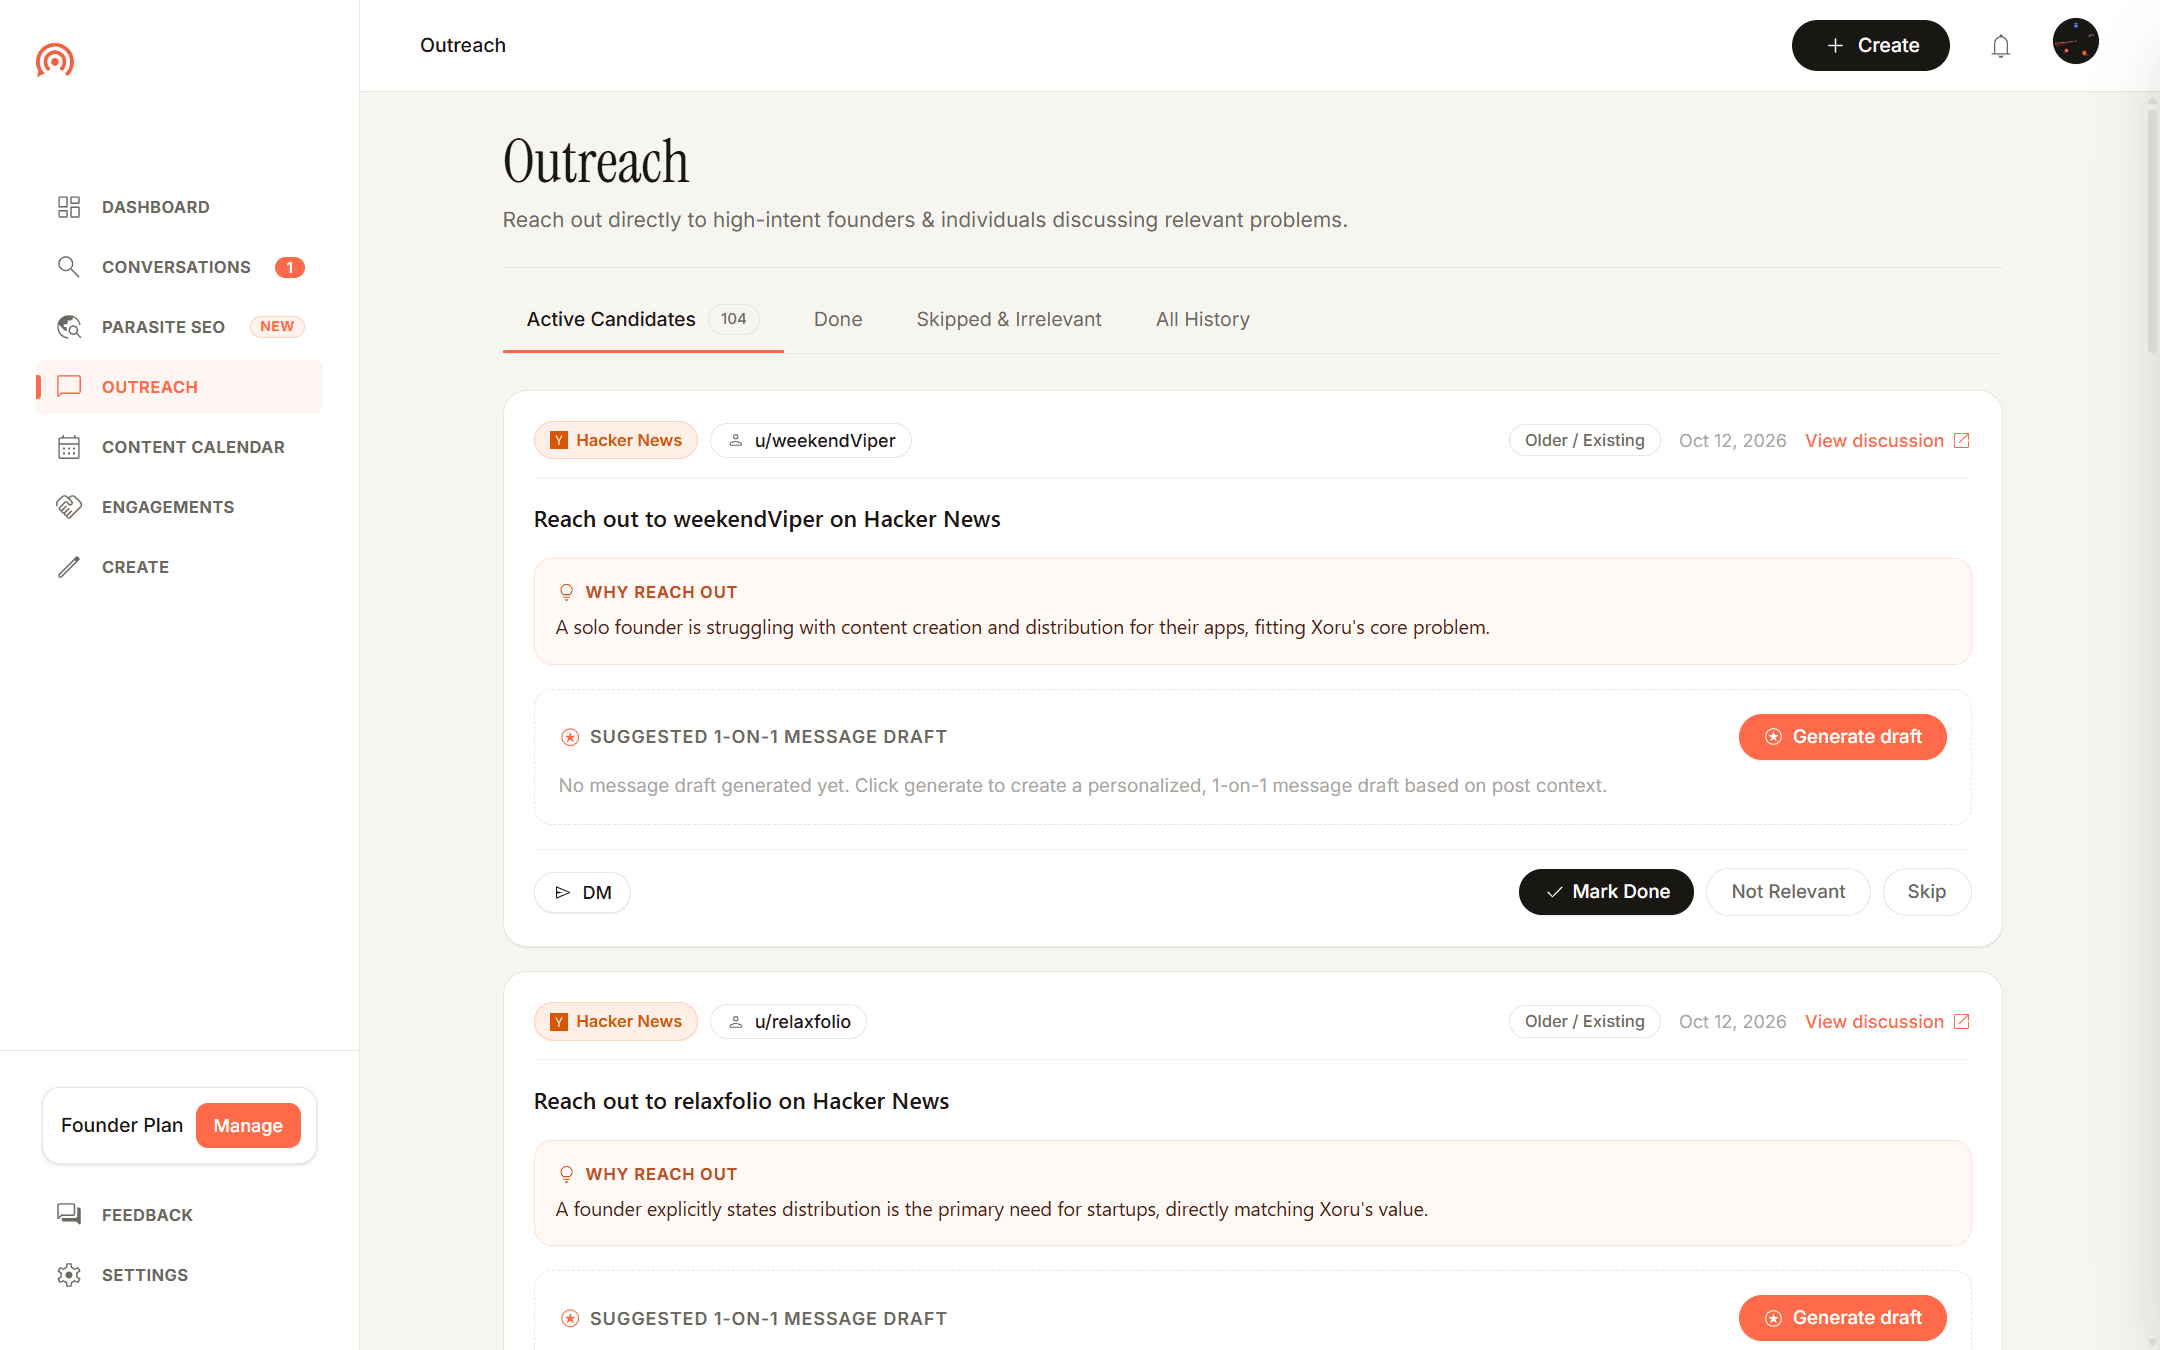
Task: Click user icon beside u/relaxfolio
Action: (x=736, y=1022)
